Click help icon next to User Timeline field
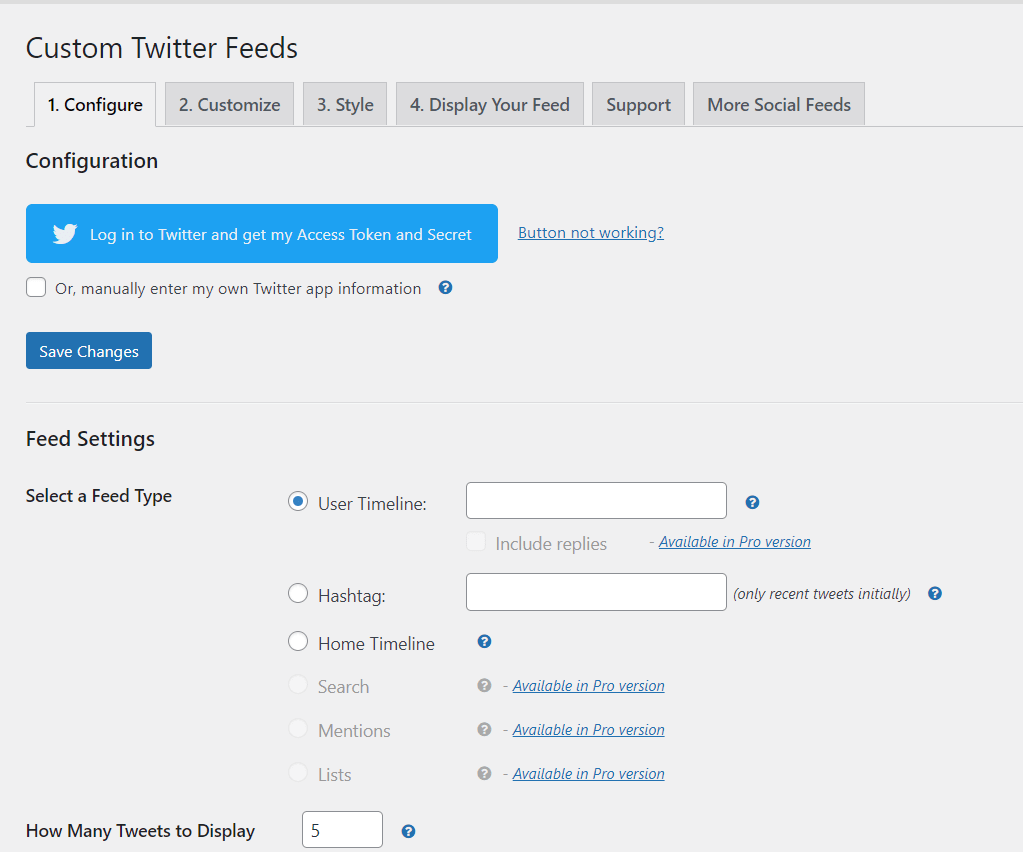The height and width of the screenshot is (852, 1023). tap(752, 502)
